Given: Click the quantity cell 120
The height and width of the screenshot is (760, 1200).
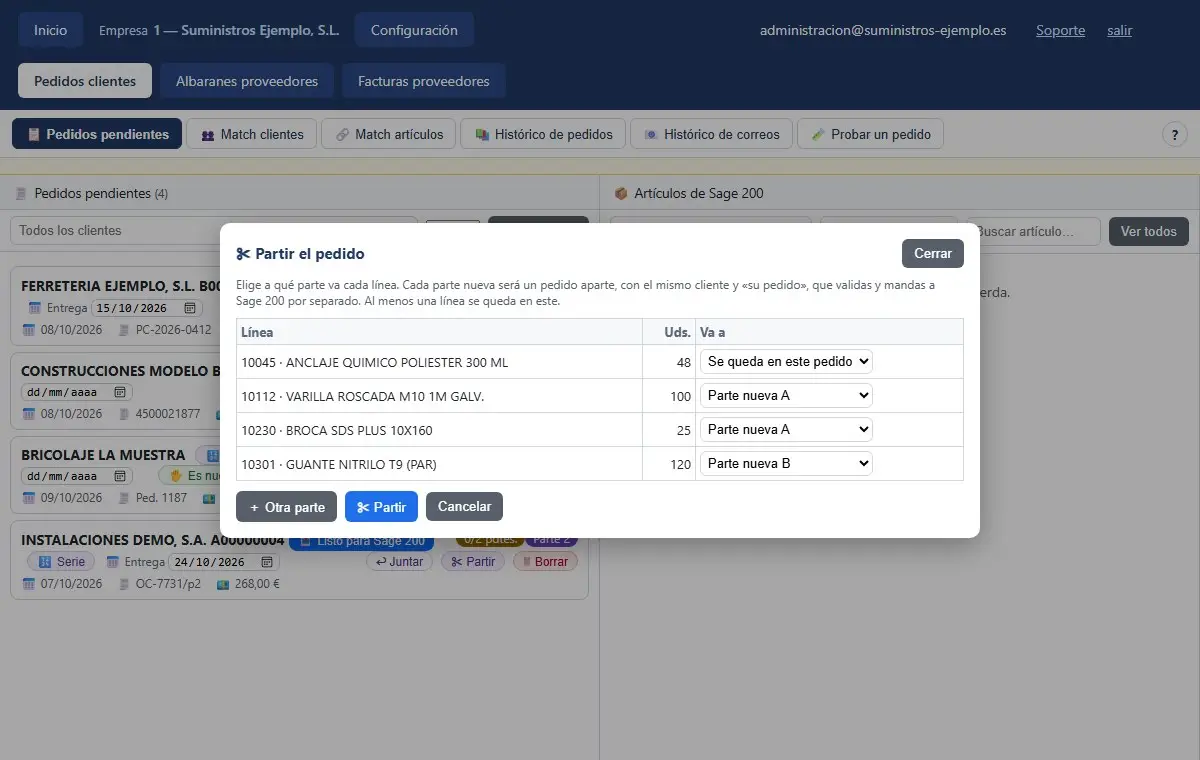Looking at the screenshot, I should click(x=669, y=464).
